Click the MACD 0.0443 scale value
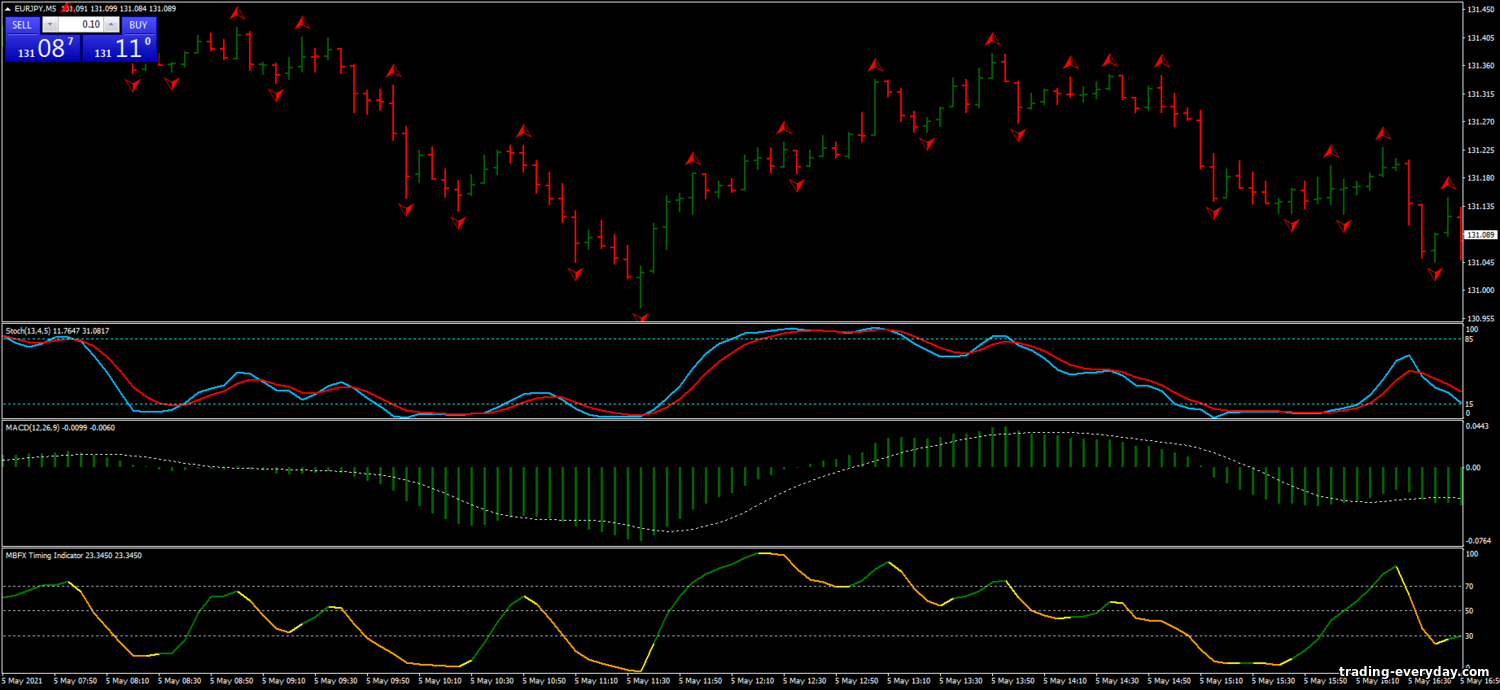Image resolution: width=1500 pixels, height=690 pixels. pos(1478,427)
